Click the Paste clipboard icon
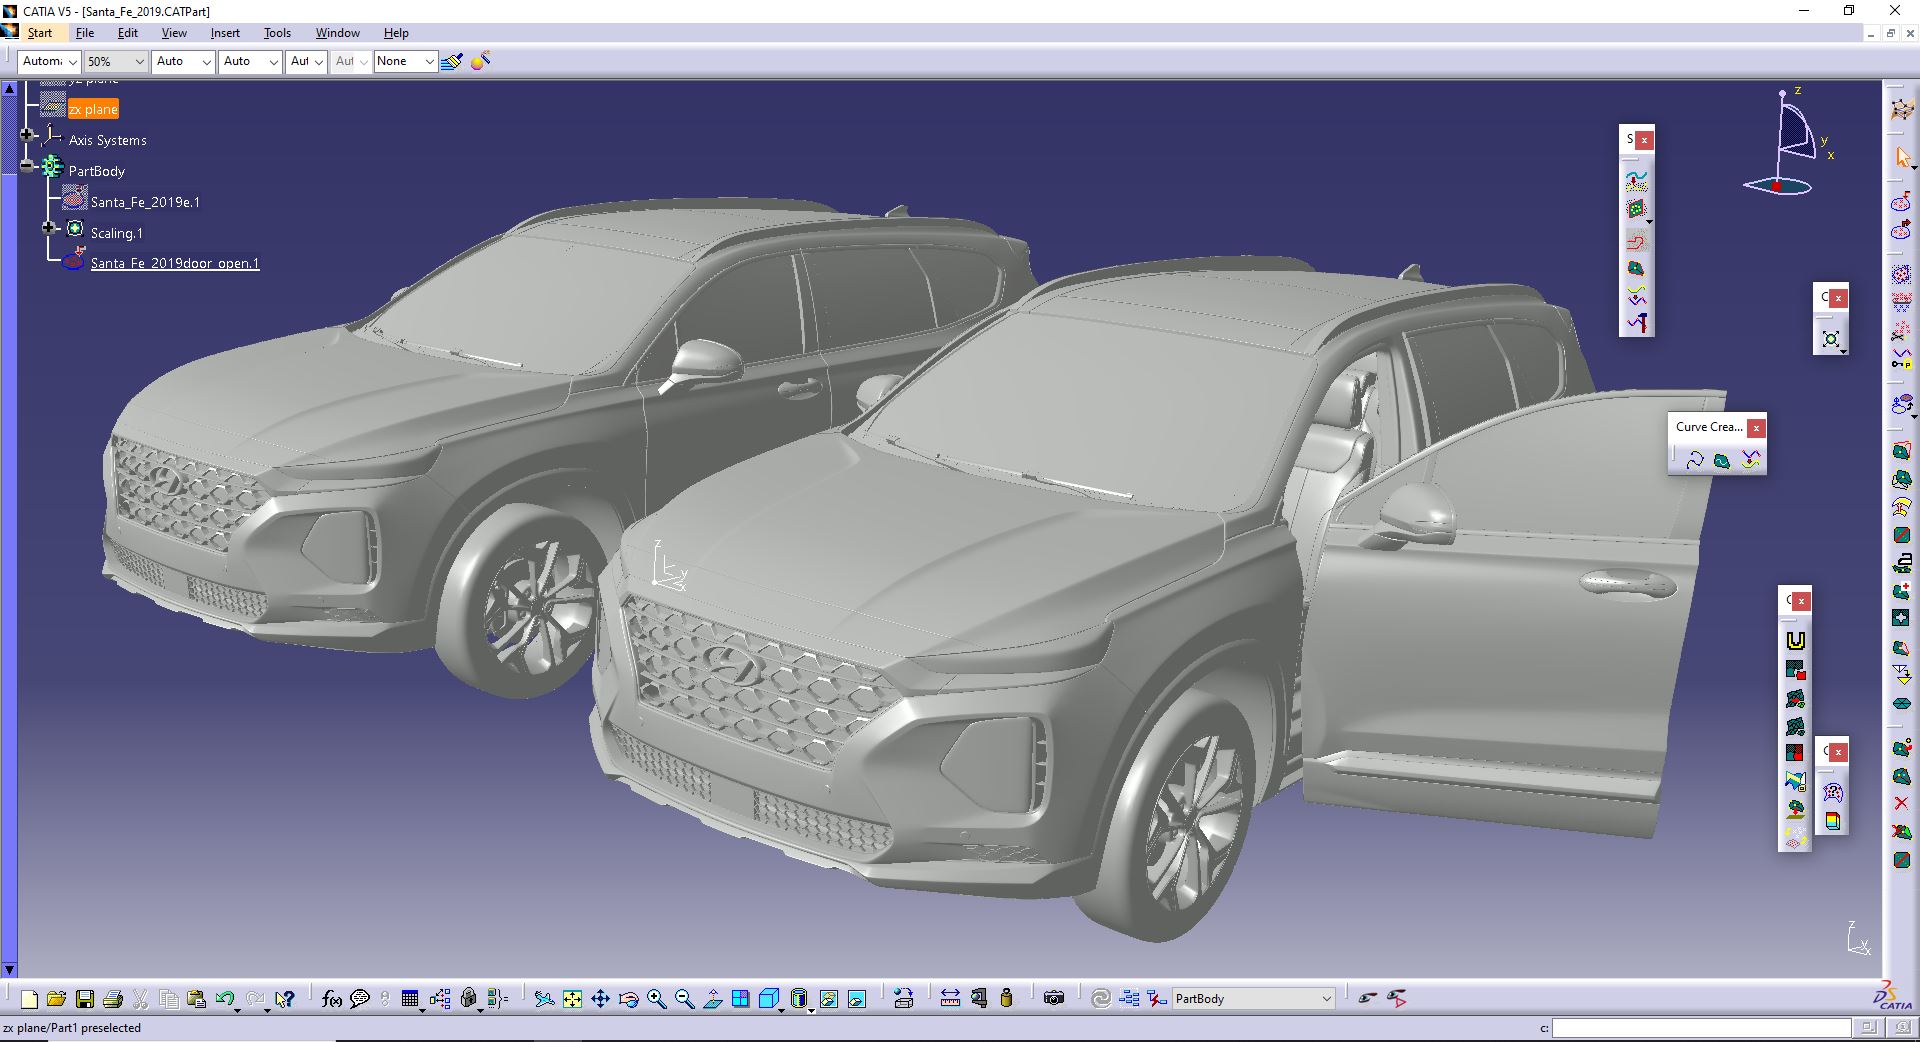Screen dimensions: 1920x1042 point(196,998)
